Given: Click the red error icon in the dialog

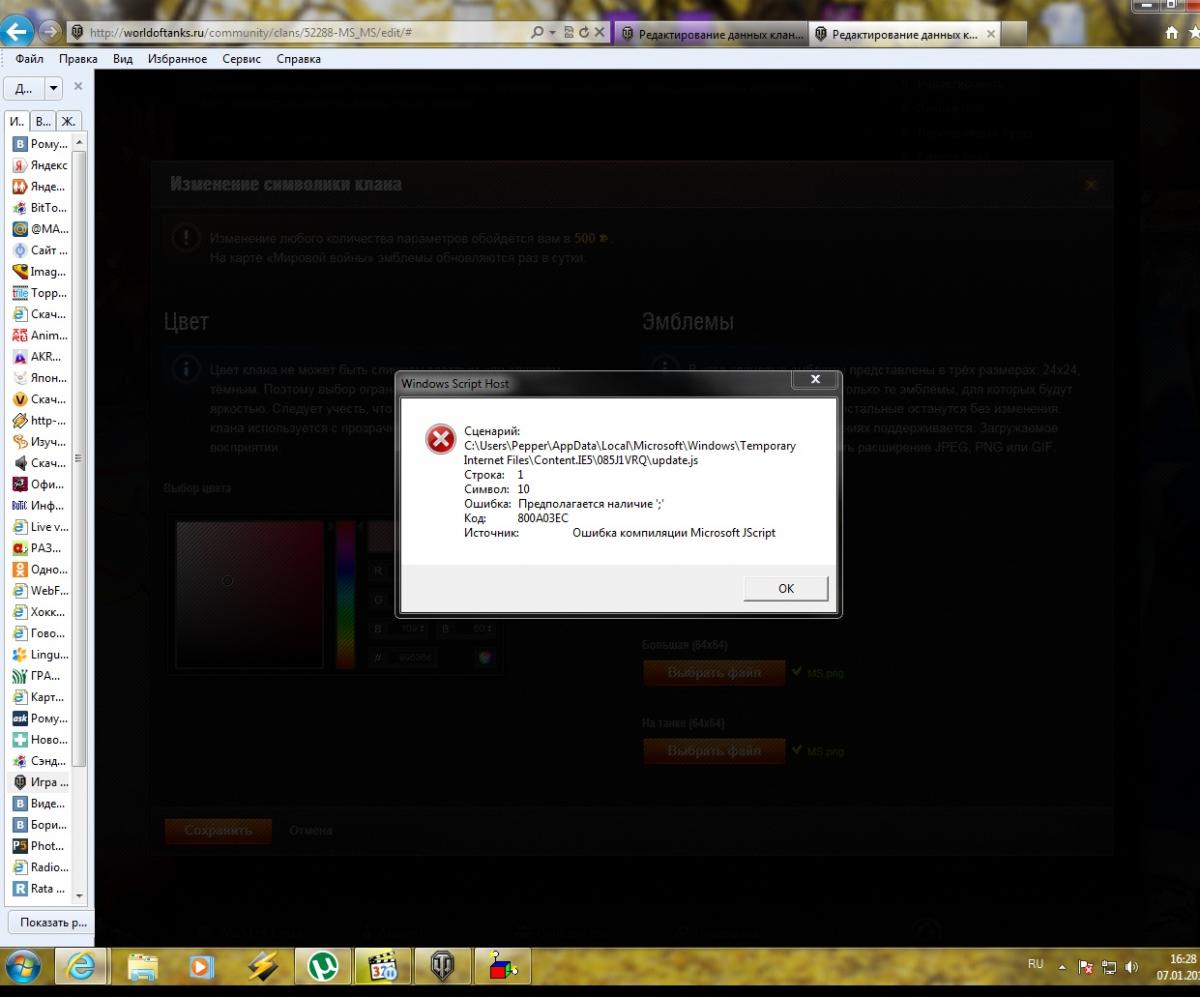Looking at the screenshot, I should point(440,439).
